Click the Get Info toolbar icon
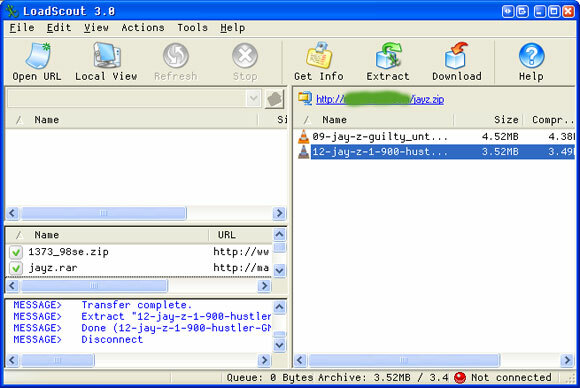 pyautogui.click(x=318, y=62)
